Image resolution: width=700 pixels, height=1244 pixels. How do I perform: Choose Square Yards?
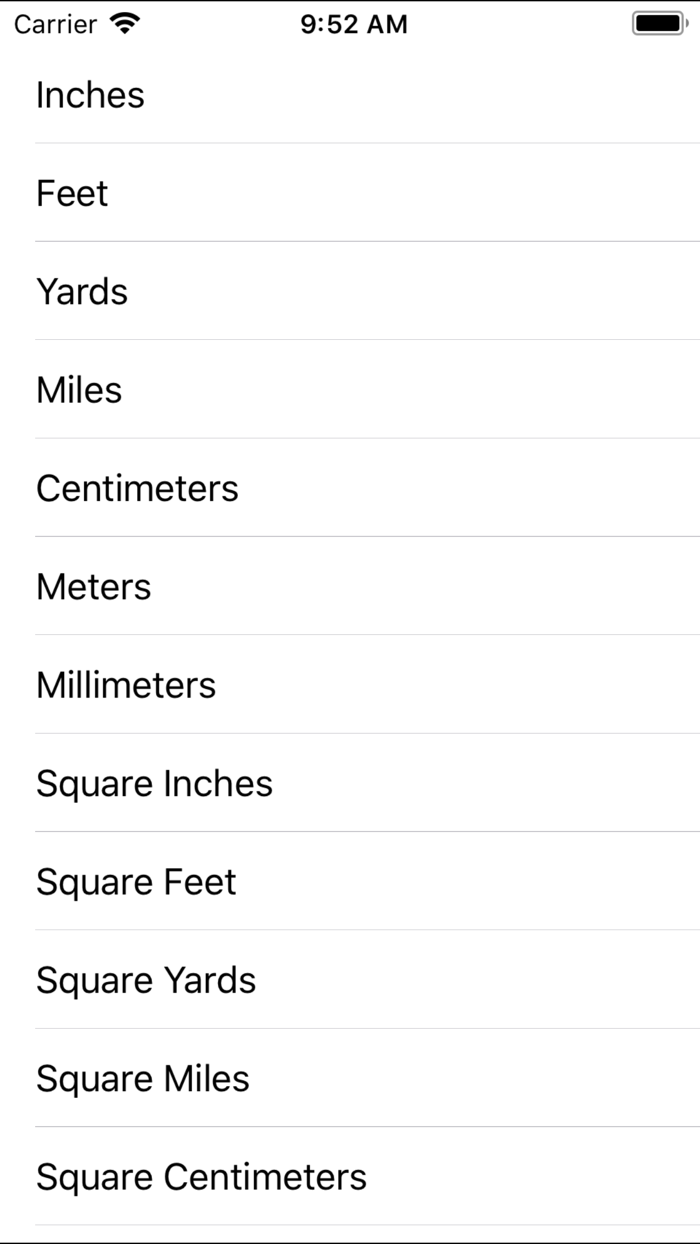[x=146, y=980]
